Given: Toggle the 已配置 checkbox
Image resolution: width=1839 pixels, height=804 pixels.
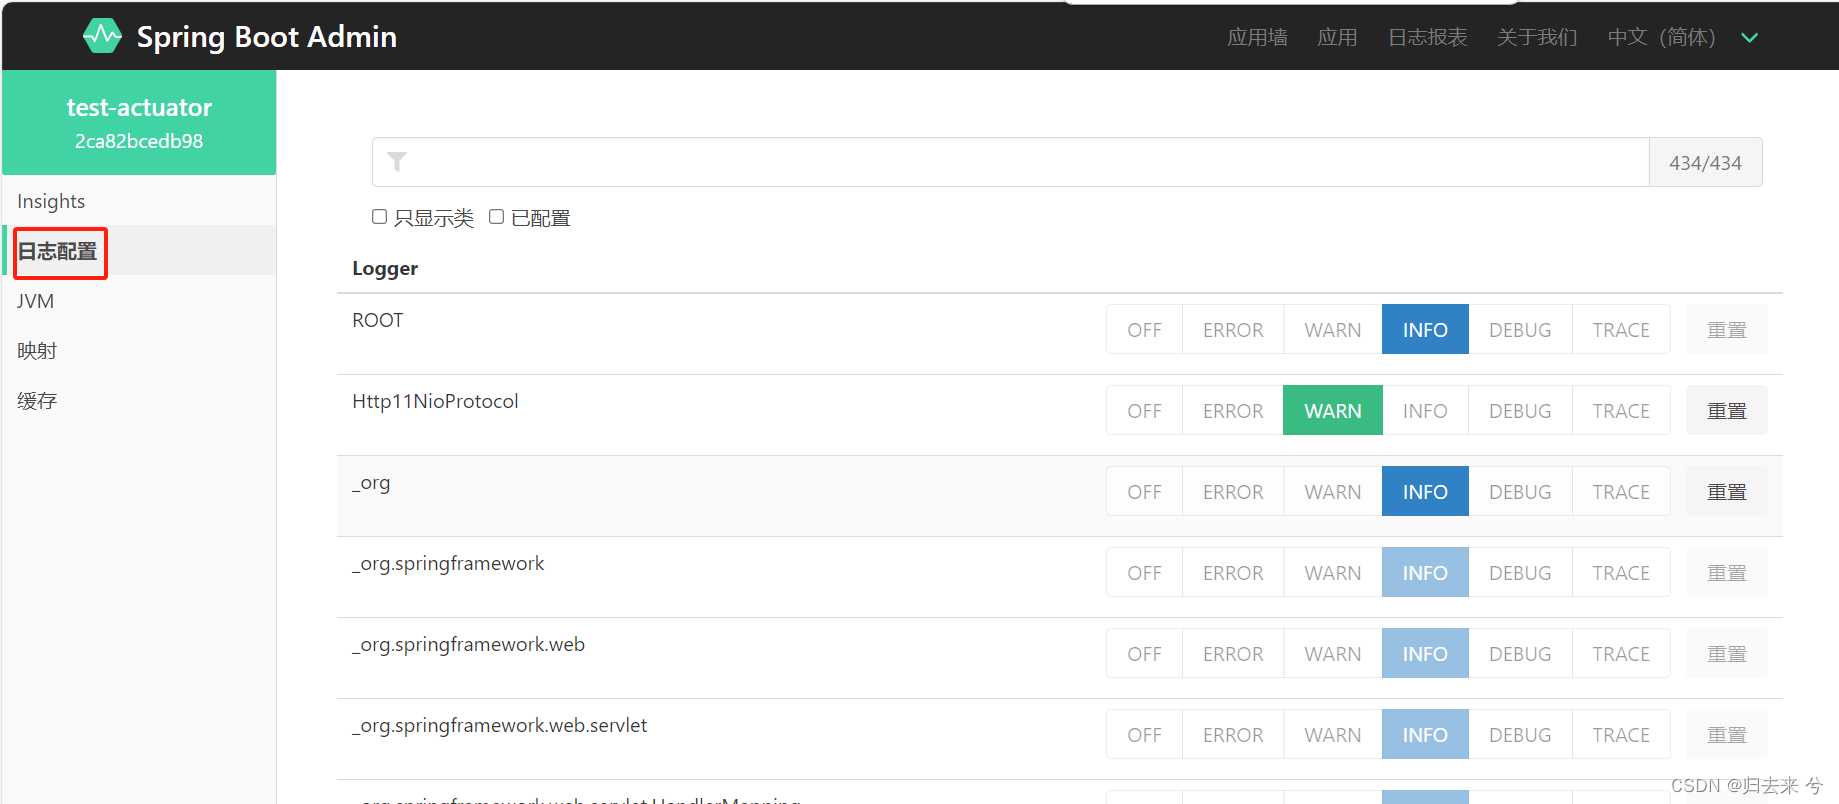Looking at the screenshot, I should pos(496,217).
